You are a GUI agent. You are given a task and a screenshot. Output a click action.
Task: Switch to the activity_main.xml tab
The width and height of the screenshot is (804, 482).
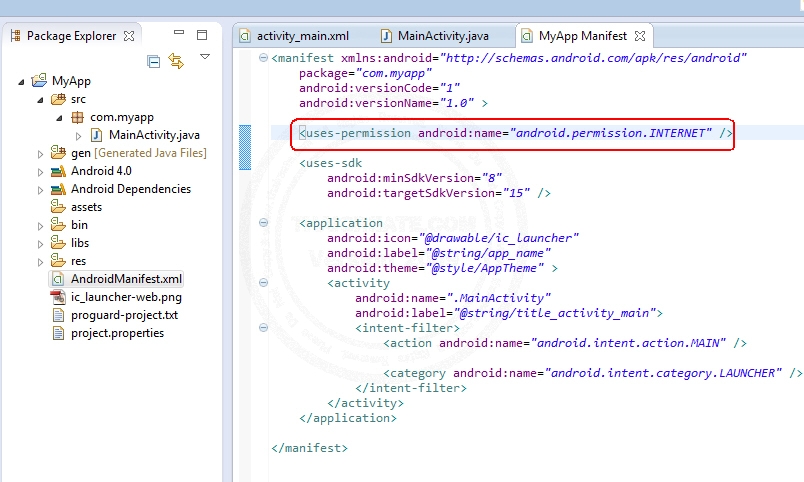298,36
